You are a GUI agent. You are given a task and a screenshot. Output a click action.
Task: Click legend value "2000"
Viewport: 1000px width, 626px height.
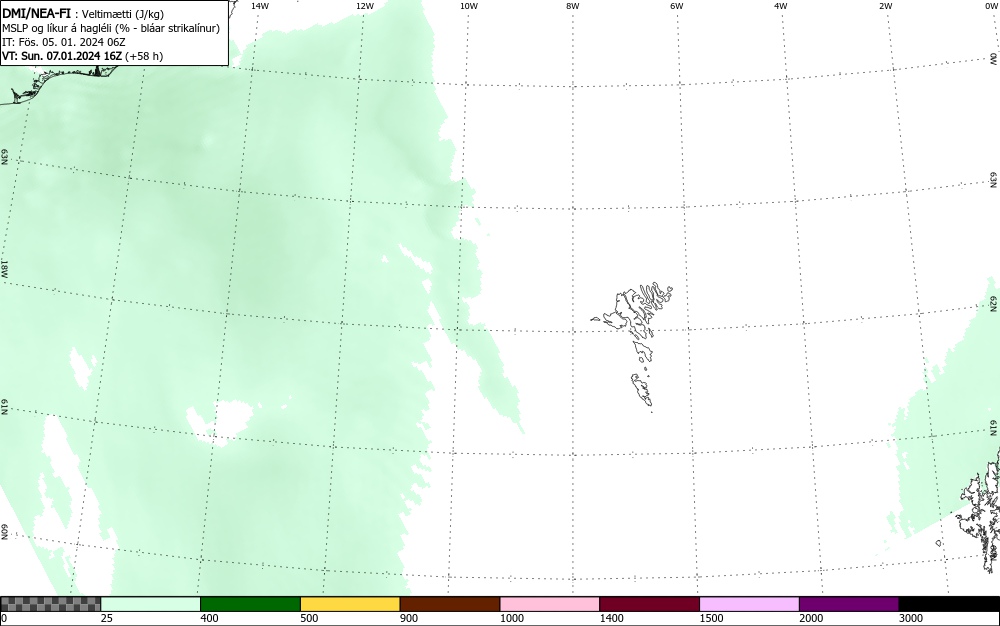811,618
